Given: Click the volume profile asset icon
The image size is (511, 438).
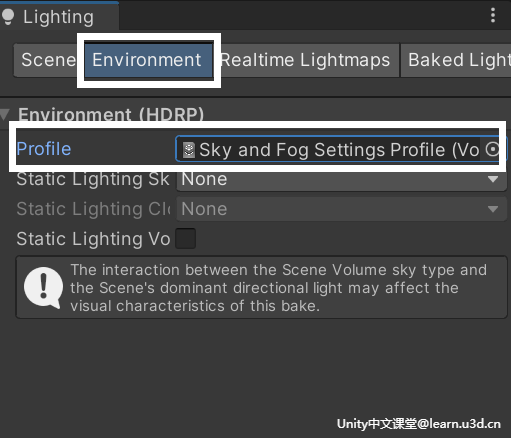Looking at the screenshot, I should [x=189, y=150].
